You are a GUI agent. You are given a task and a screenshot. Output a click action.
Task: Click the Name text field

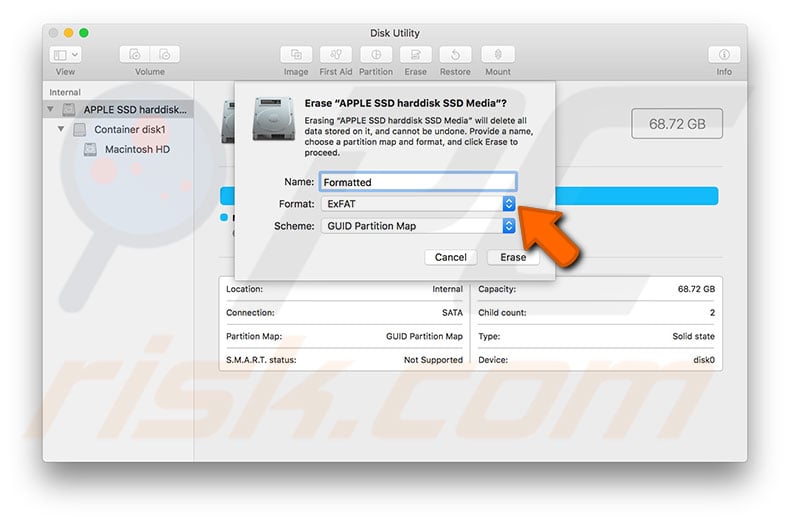pyautogui.click(x=417, y=182)
